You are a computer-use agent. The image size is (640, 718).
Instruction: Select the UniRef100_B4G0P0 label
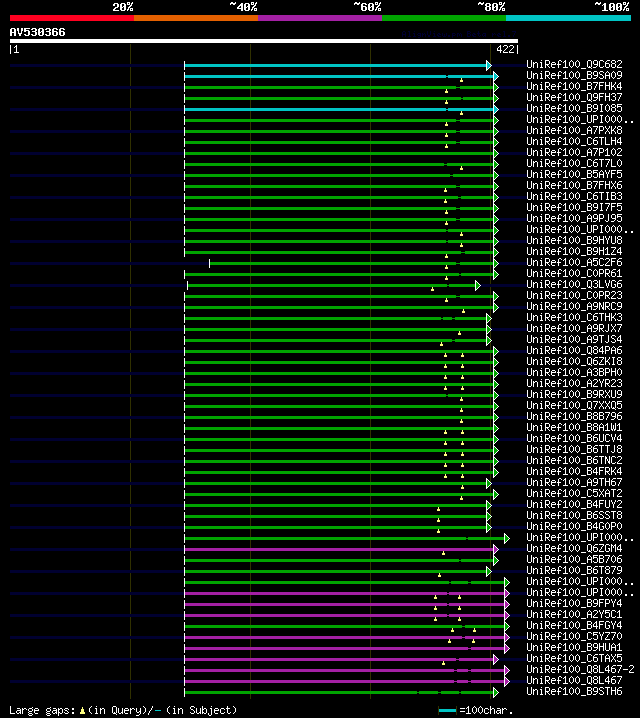coord(574,526)
